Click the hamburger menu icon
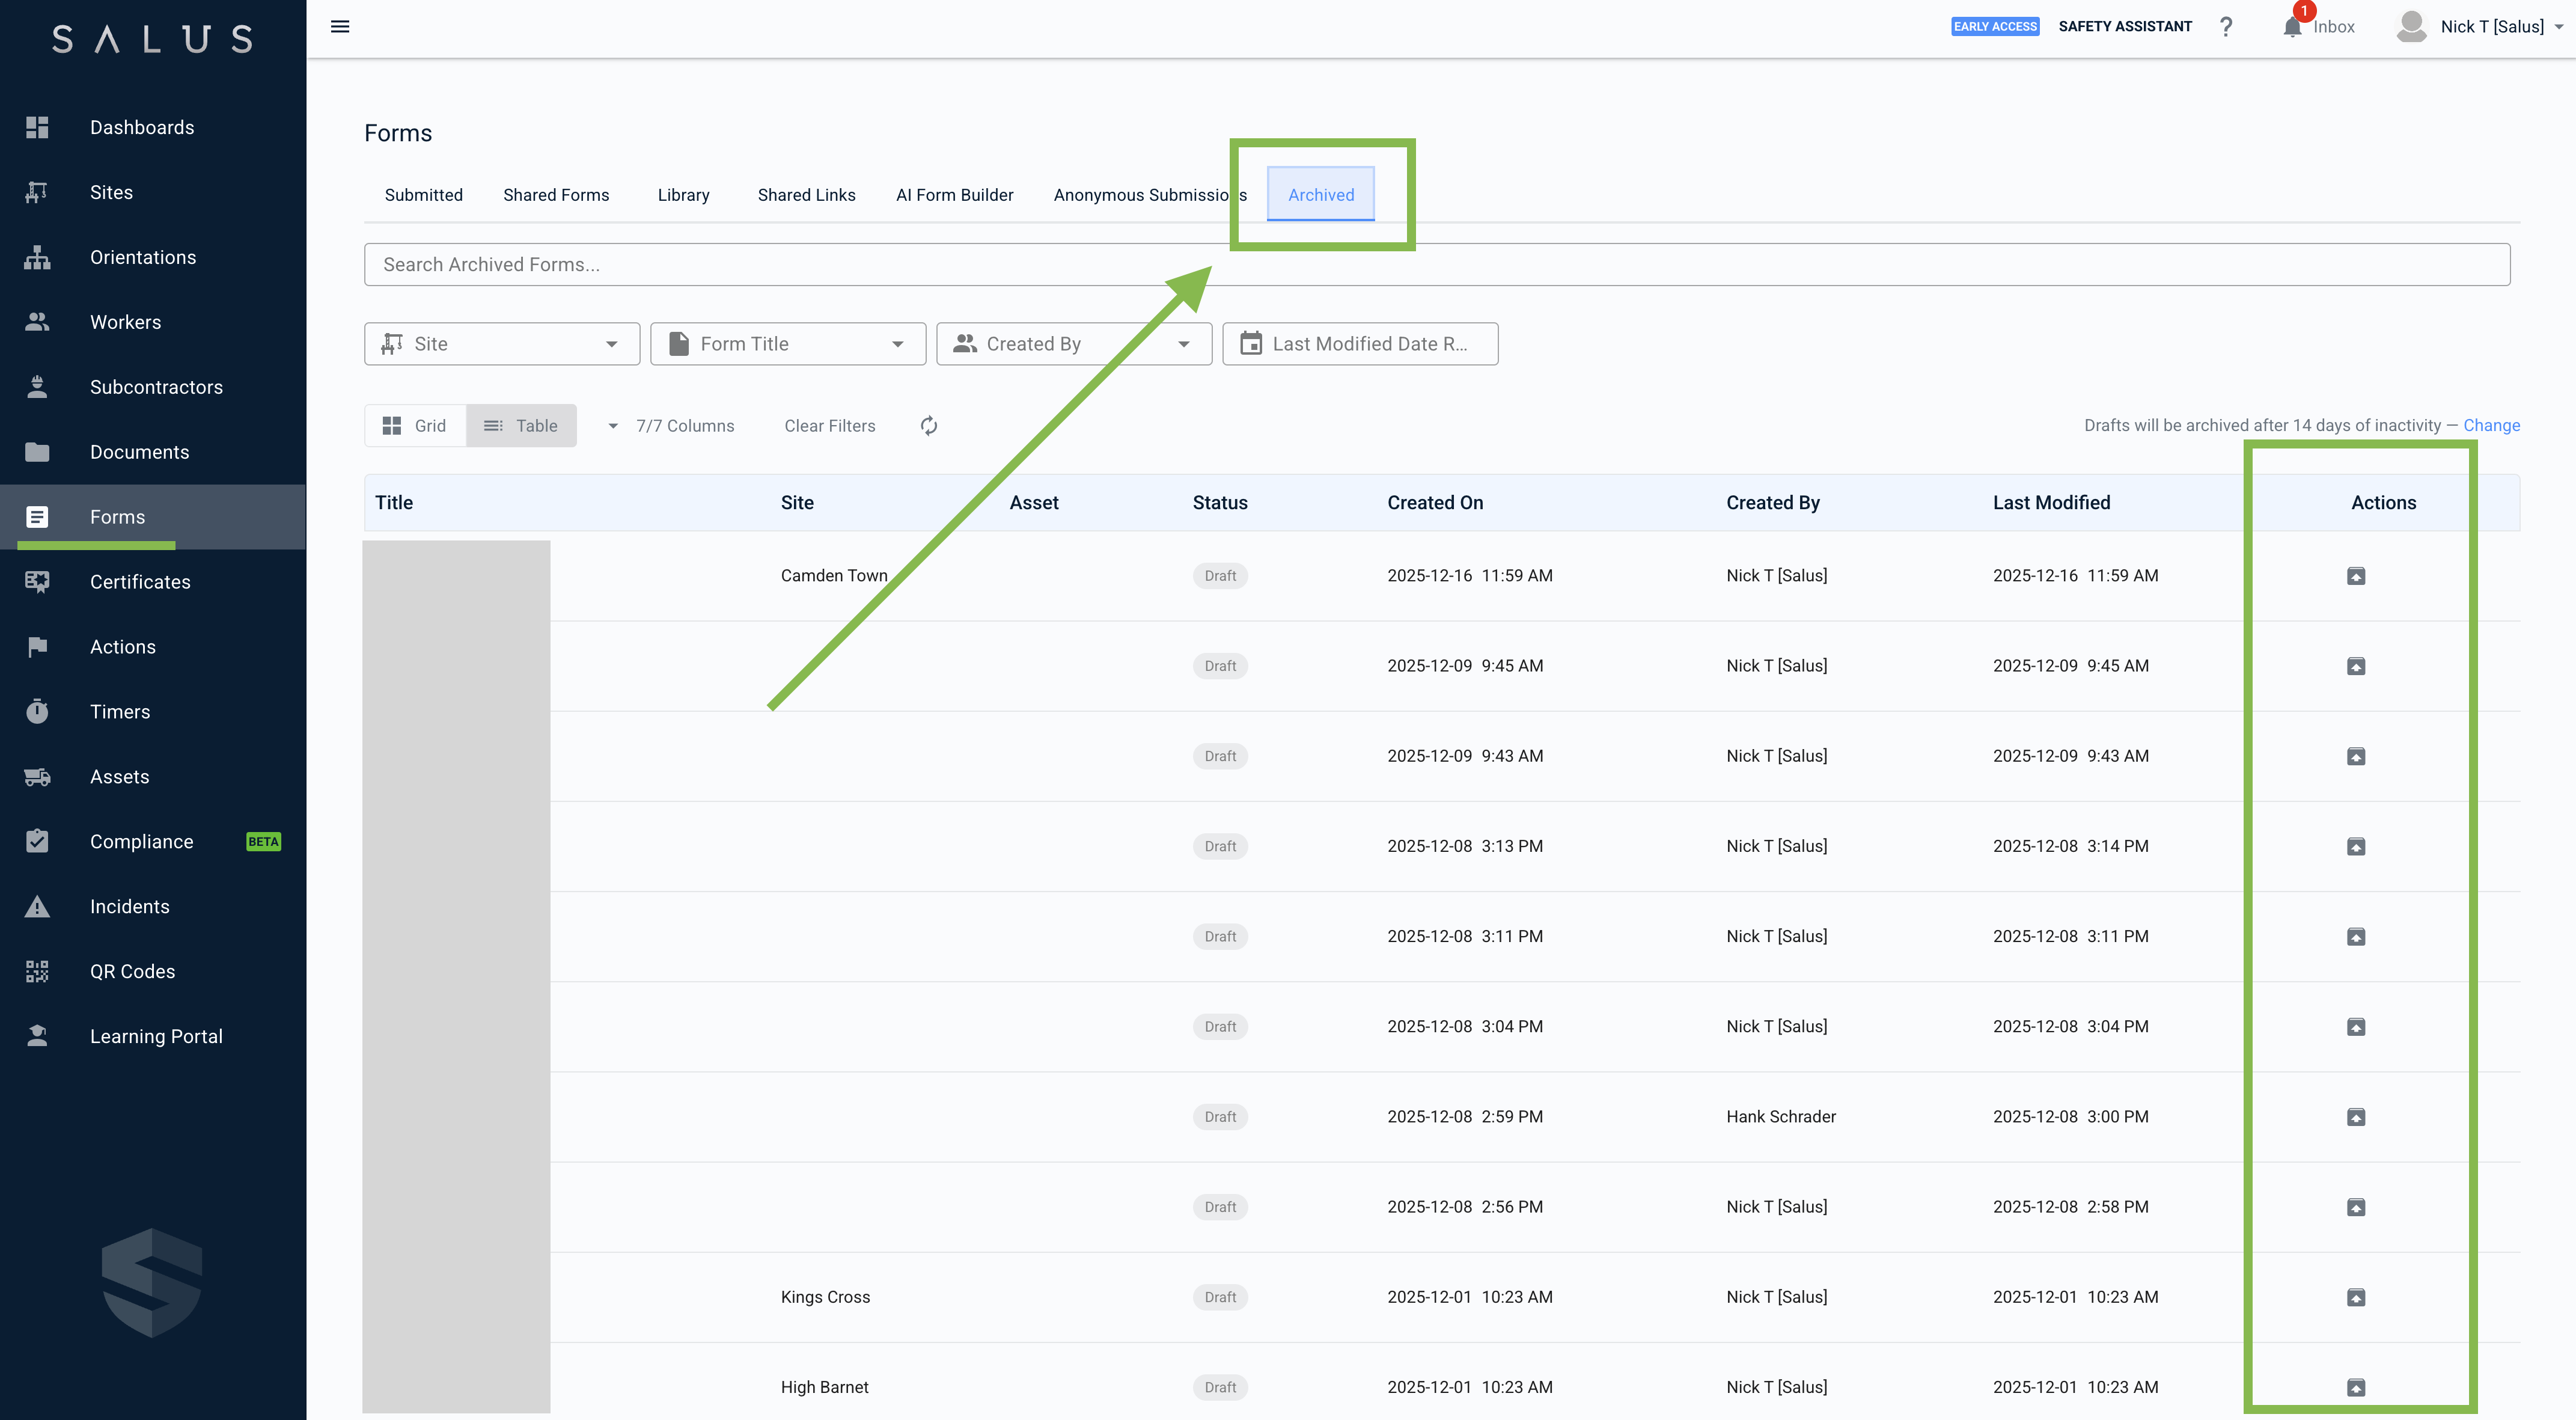This screenshot has height=1420, width=2576. click(340, 27)
